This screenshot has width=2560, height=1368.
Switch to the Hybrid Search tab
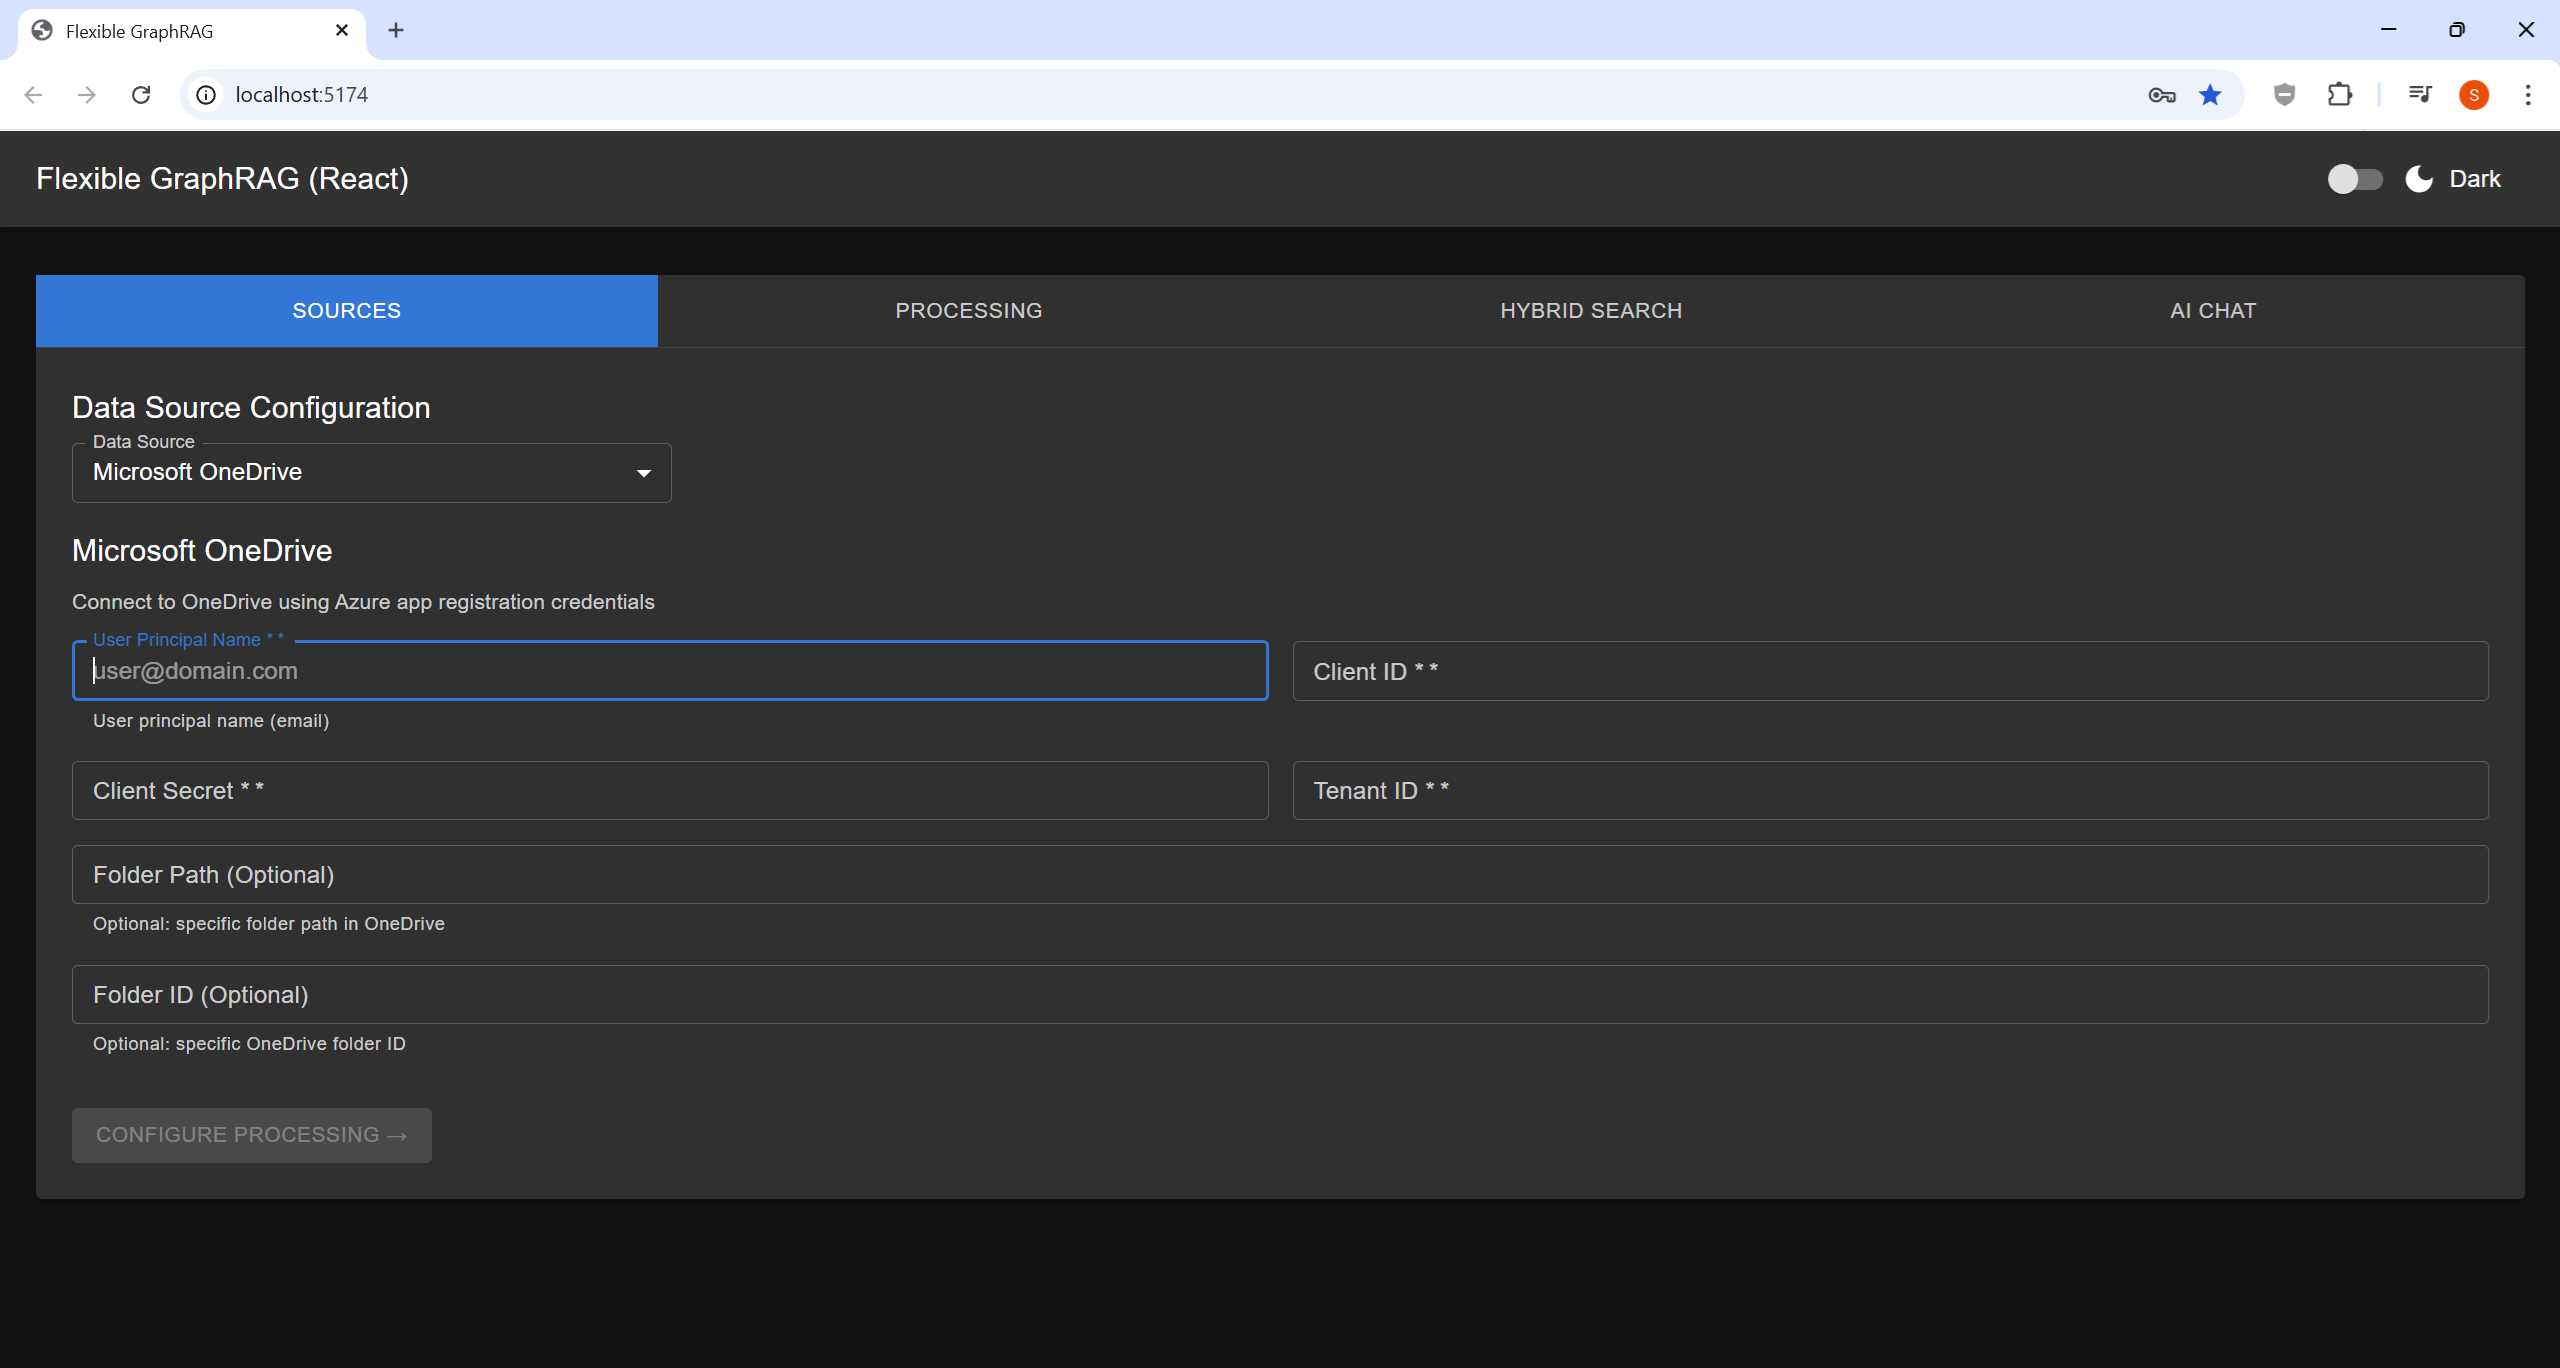point(1590,310)
